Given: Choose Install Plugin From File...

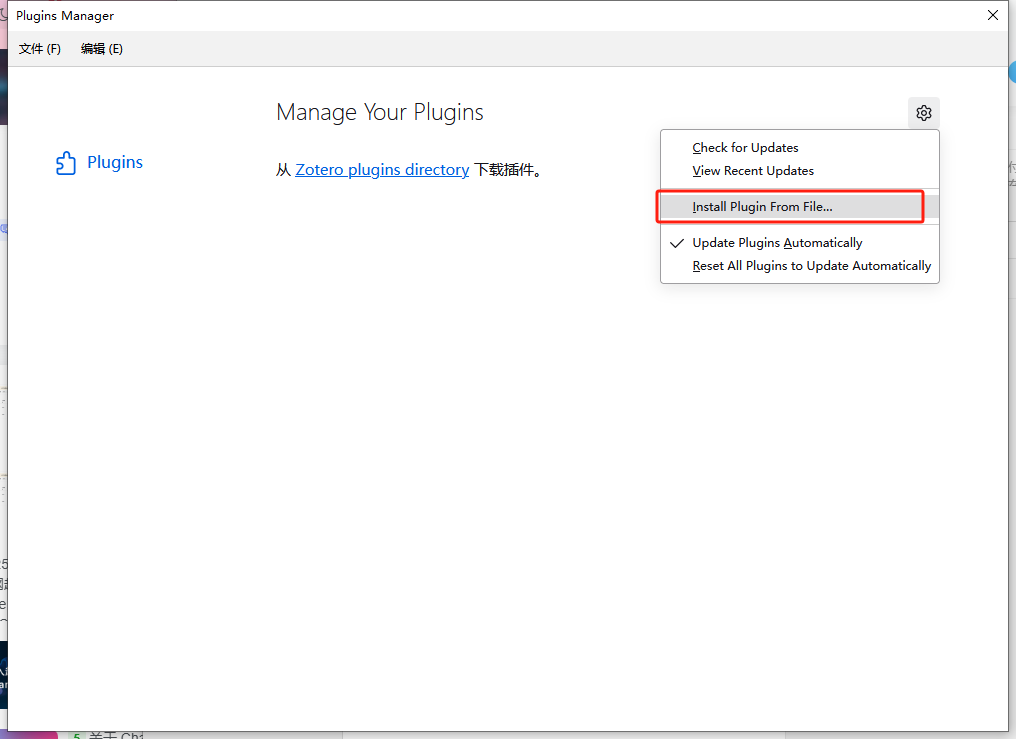Looking at the screenshot, I should 800,207.
